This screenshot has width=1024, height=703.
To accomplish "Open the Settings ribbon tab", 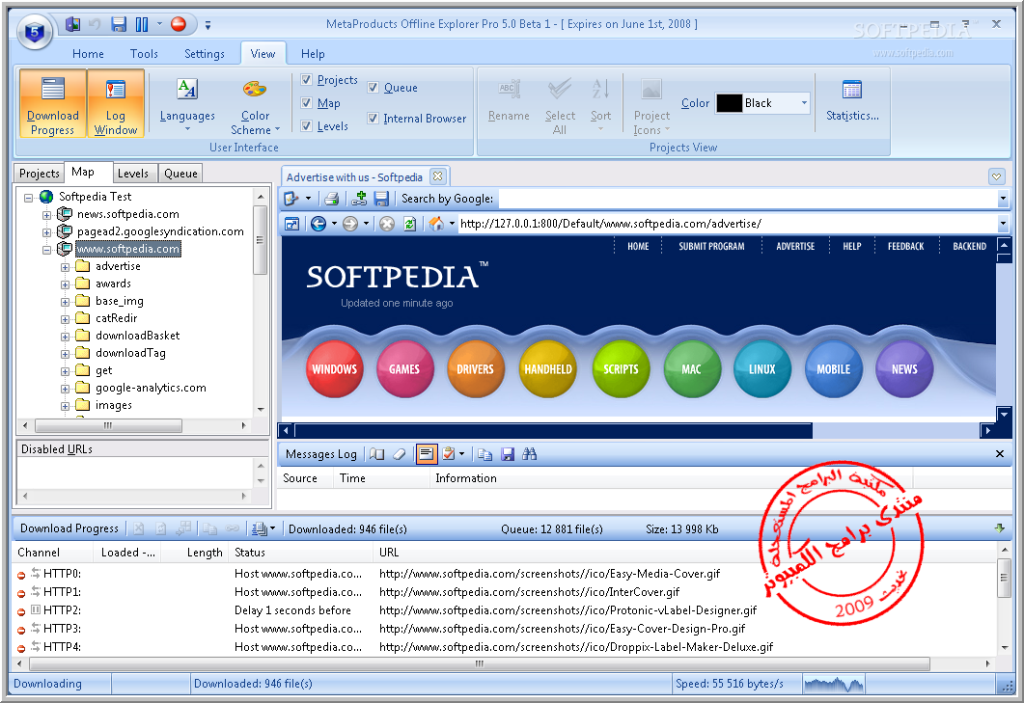I will click(204, 54).
